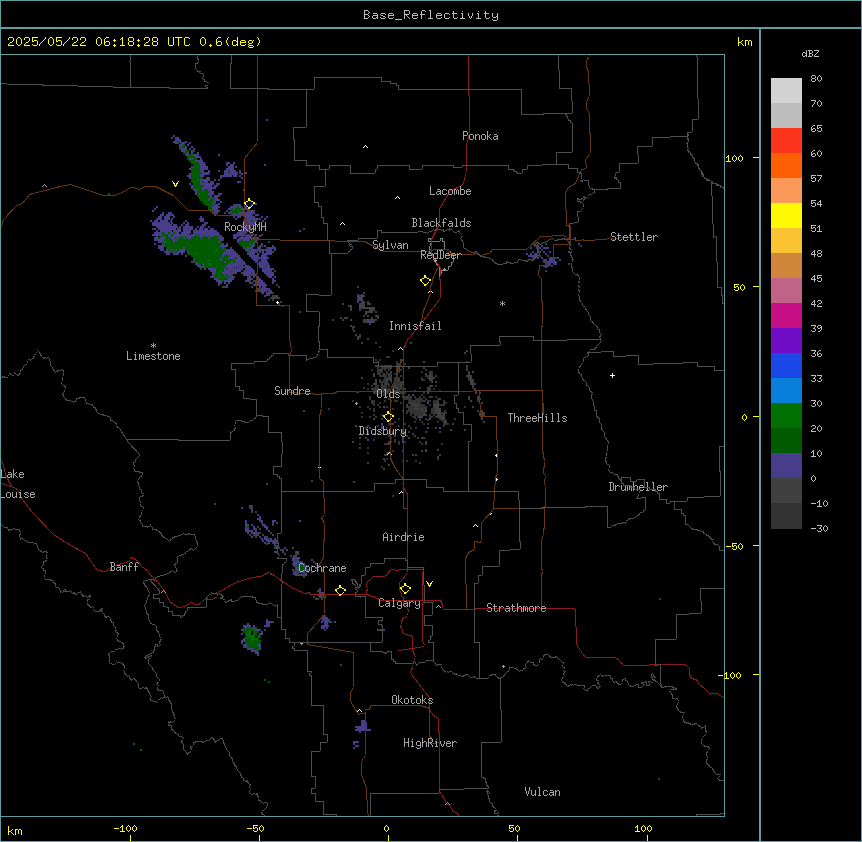Click the Airdrie town label

pyautogui.click(x=403, y=537)
